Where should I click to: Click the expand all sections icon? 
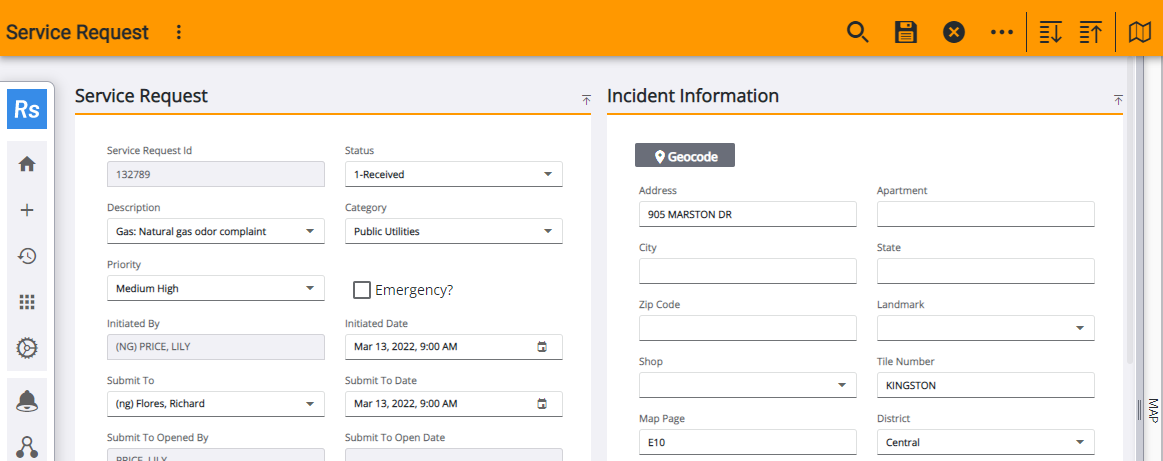[1050, 33]
